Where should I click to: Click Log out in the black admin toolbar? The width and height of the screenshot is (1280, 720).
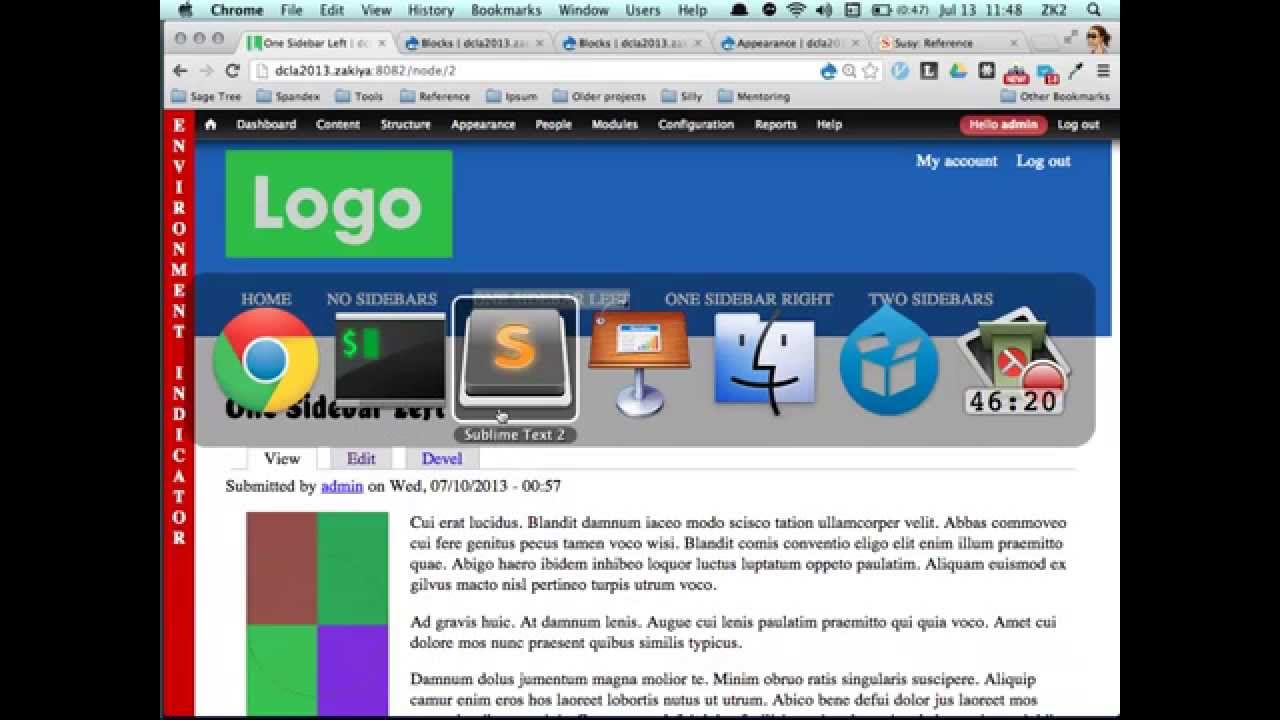[1078, 125]
